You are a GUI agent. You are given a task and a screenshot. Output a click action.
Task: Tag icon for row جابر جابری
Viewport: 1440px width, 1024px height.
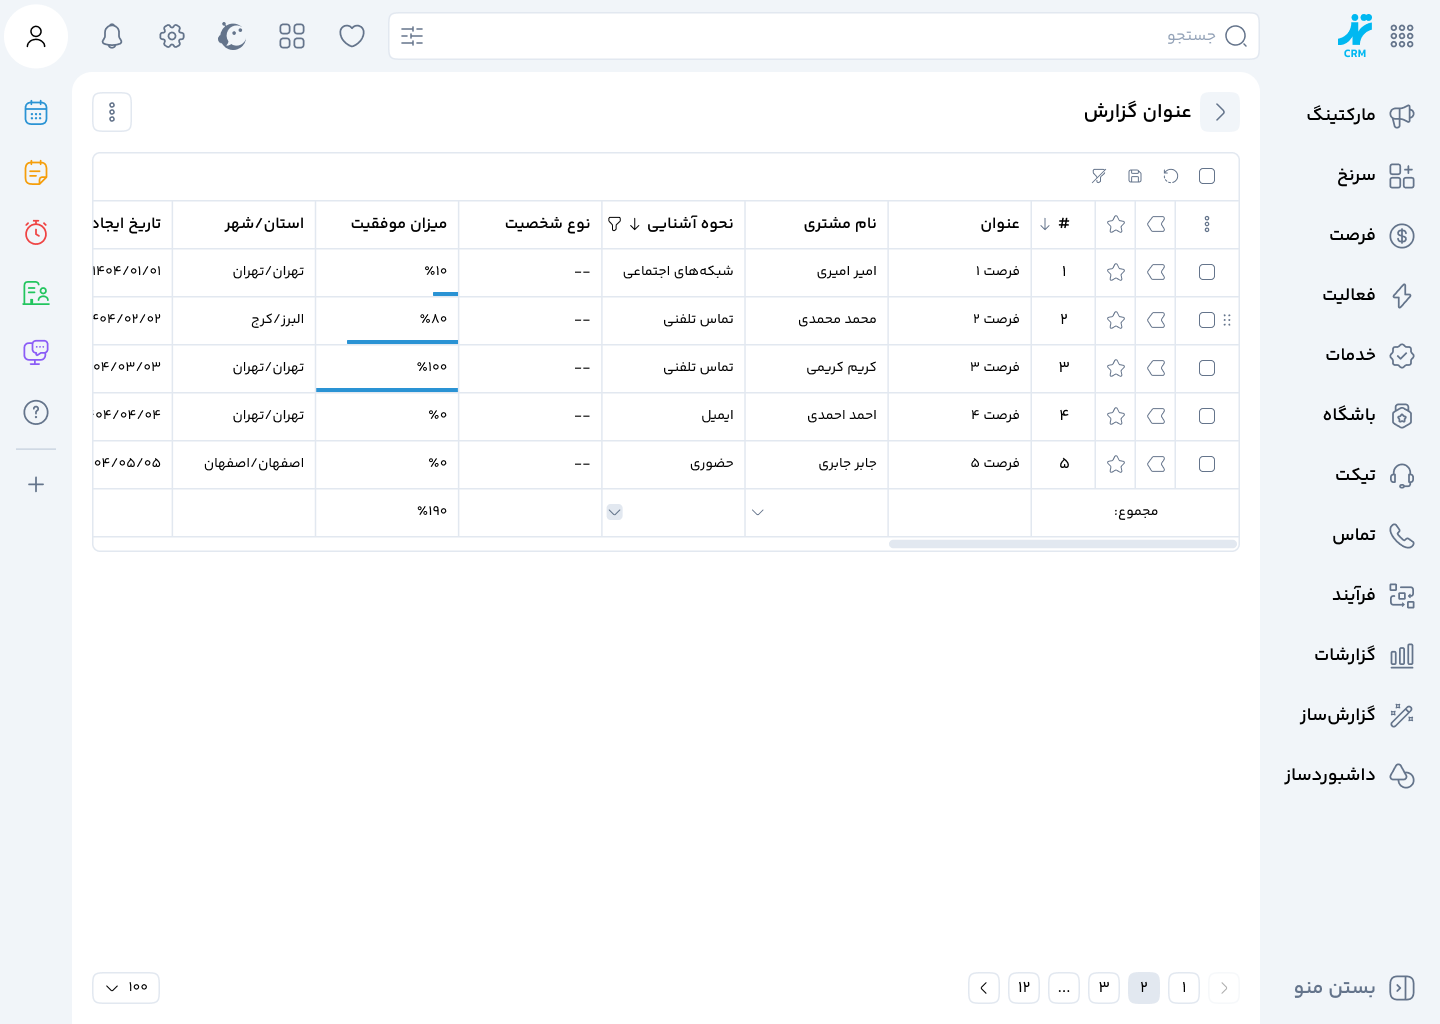click(1157, 464)
